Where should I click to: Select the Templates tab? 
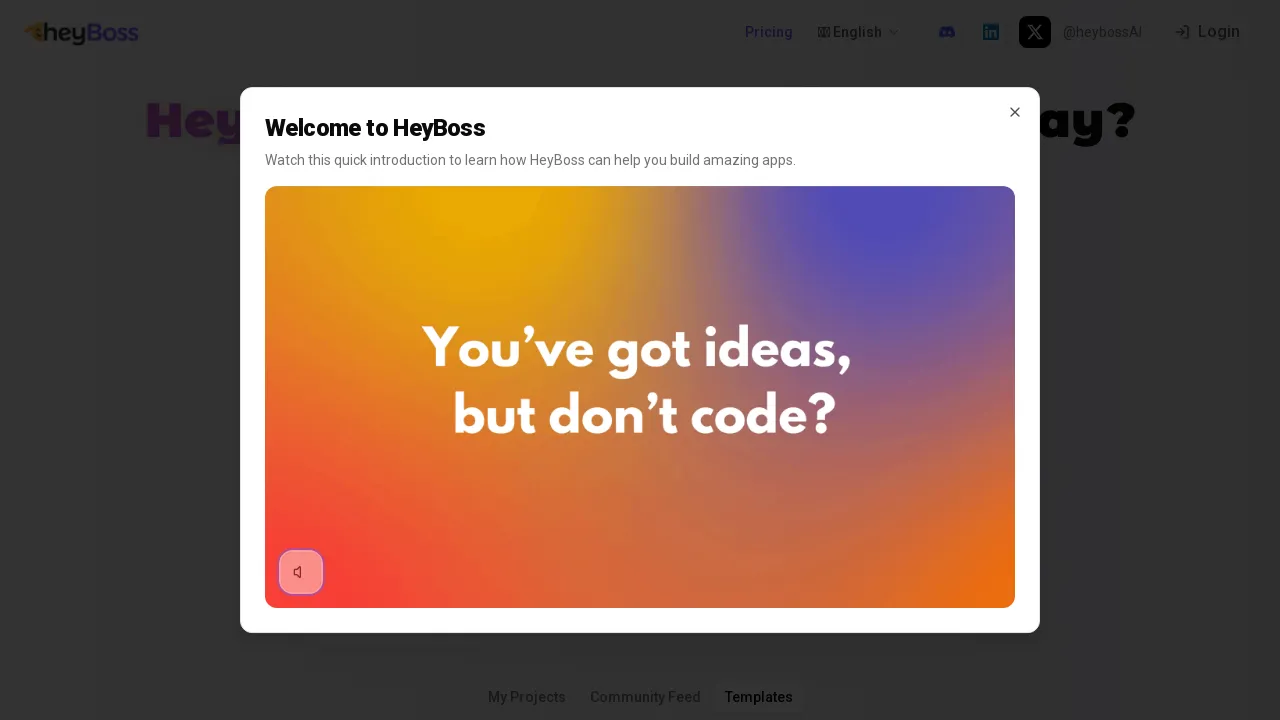point(759,697)
